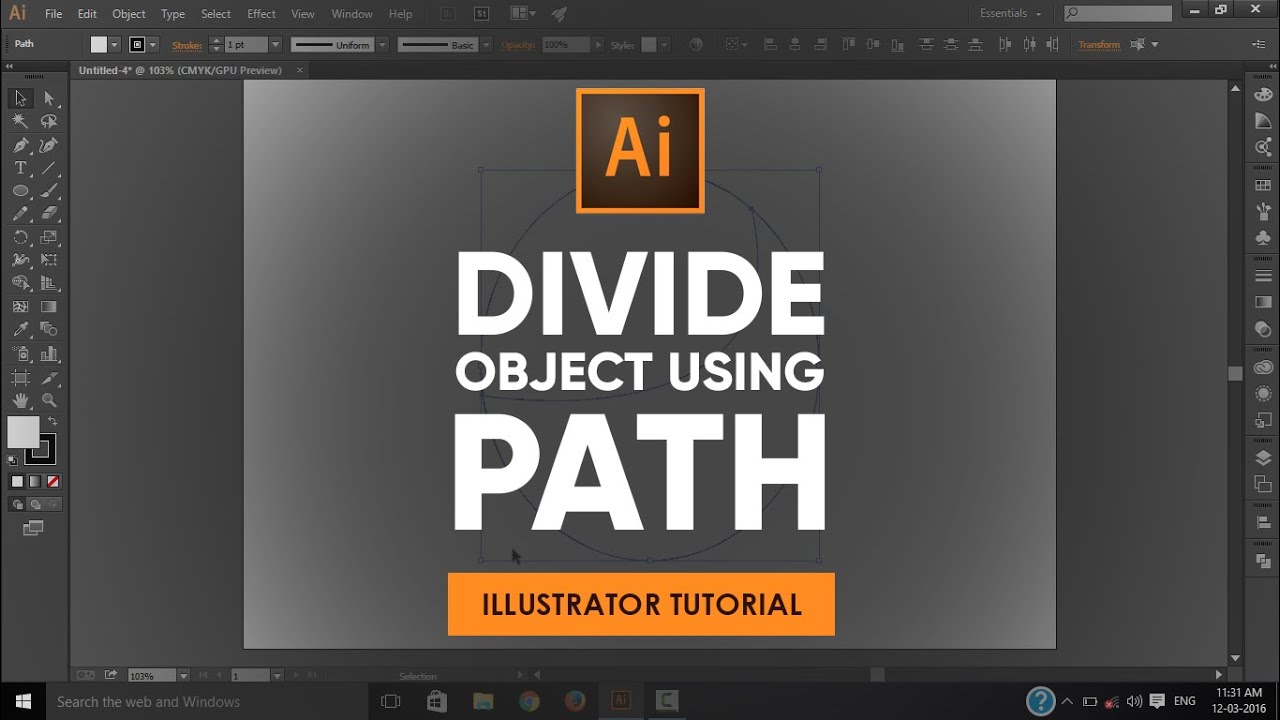Set paint mode to Gradient
Screen dimensions: 1280x720
[35, 481]
